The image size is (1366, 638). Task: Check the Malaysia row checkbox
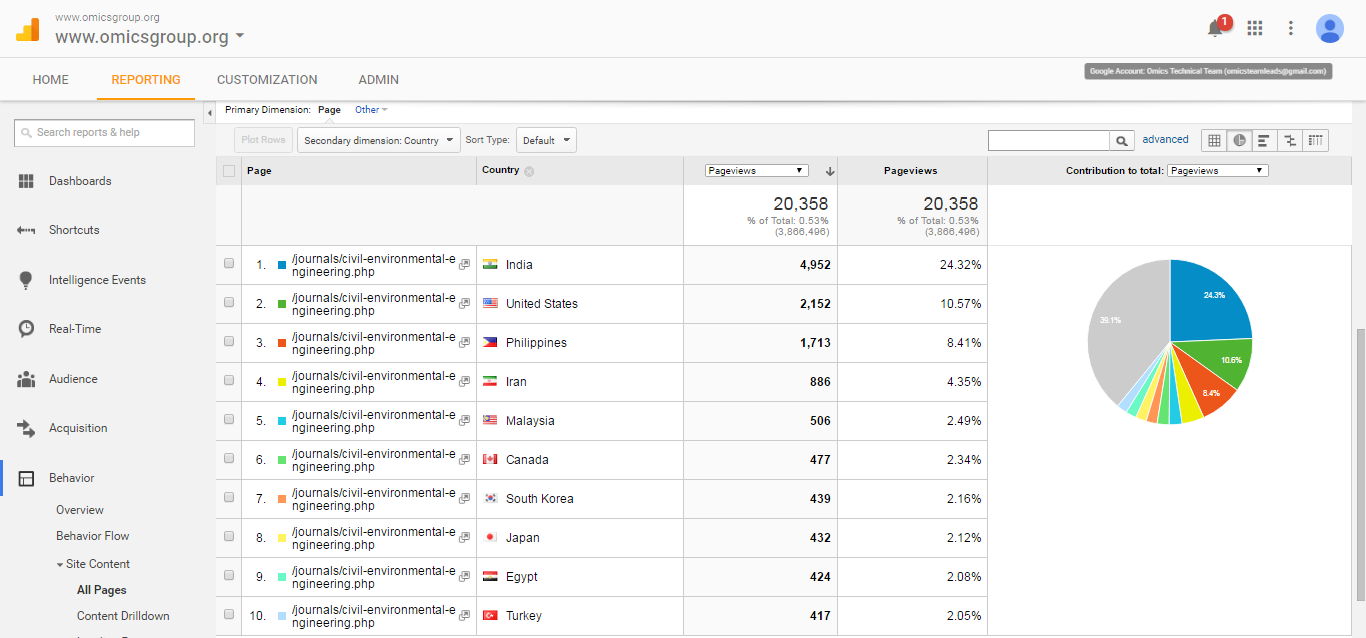click(229, 419)
